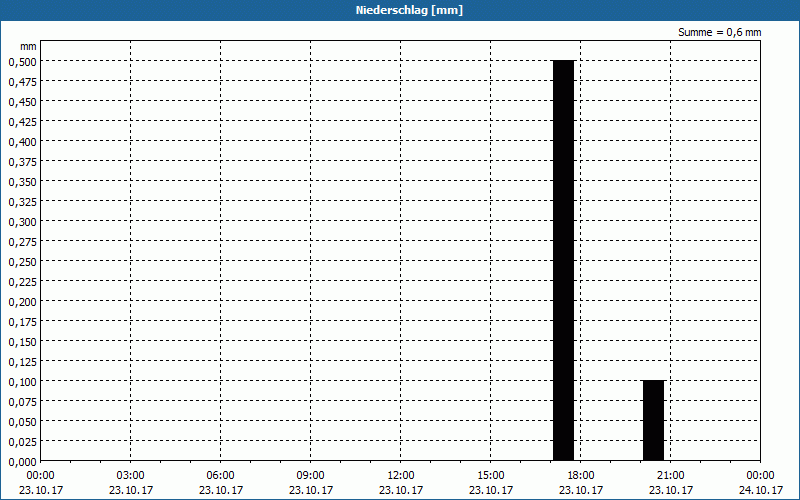Viewport: 800px width, 500px height.
Task: Click the Summe = 0,6 mm total label
Action: 719,32
